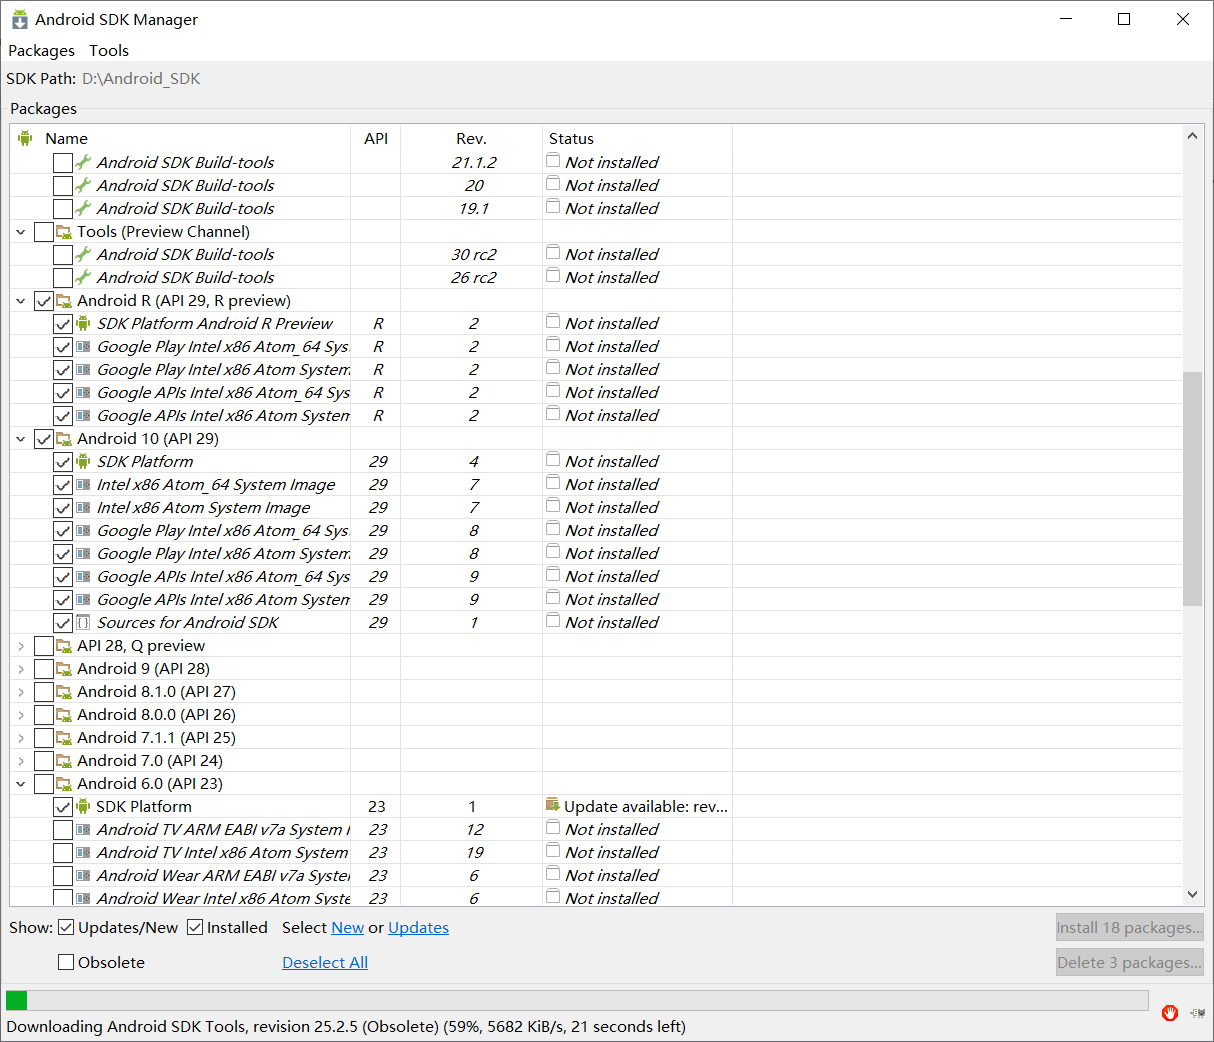Click the SDK Path value D:\Android_SDK
Image resolution: width=1214 pixels, height=1042 pixels.
[x=141, y=78]
